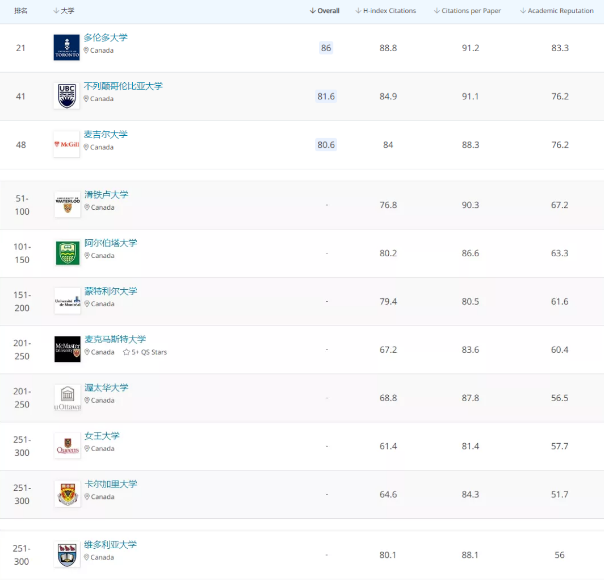
Task: Click the University of Toronto logo
Action: click(67, 48)
